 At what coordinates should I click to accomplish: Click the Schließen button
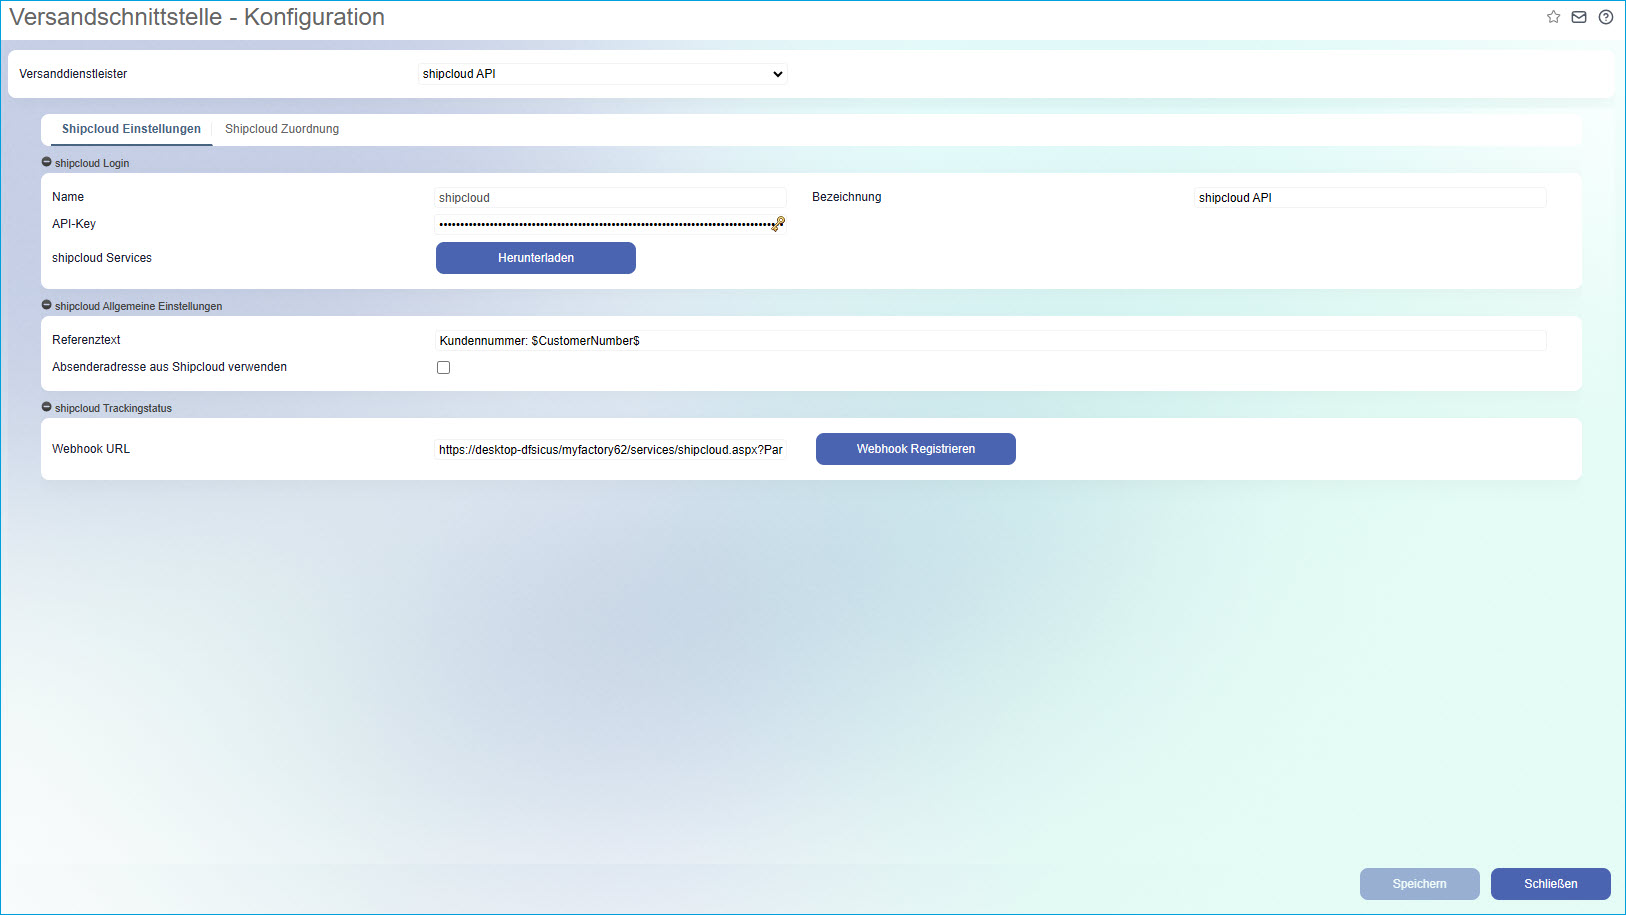(1551, 884)
